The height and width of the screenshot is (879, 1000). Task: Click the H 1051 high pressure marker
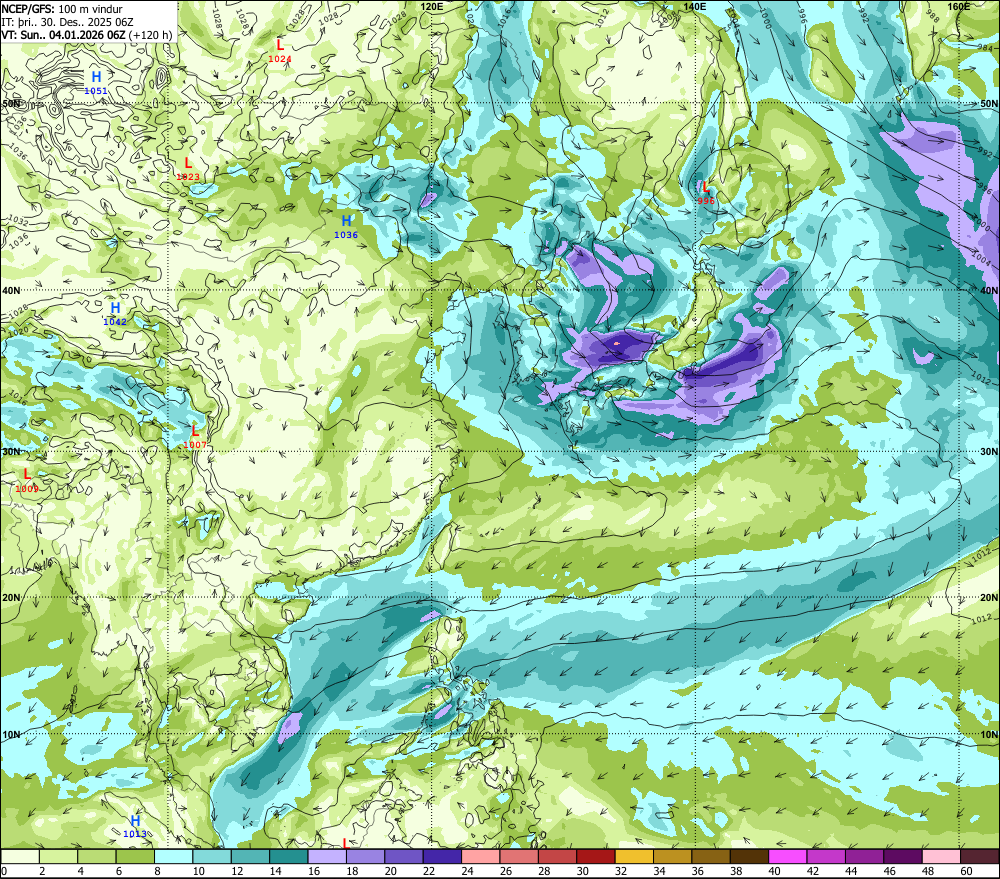coord(96,83)
